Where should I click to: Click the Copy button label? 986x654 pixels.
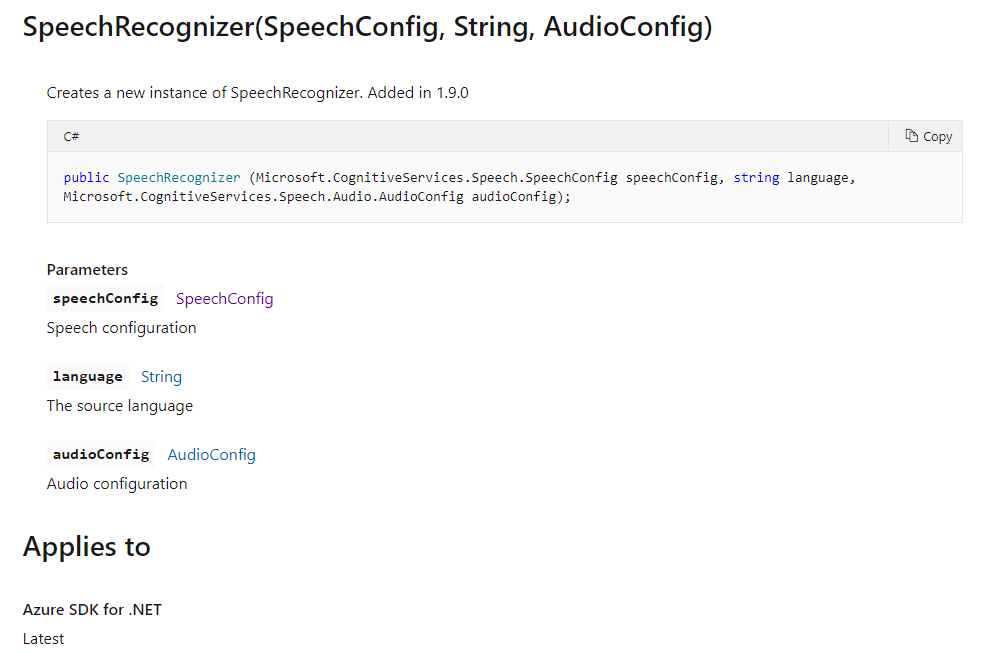pyautogui.click(x=937, y=136)
